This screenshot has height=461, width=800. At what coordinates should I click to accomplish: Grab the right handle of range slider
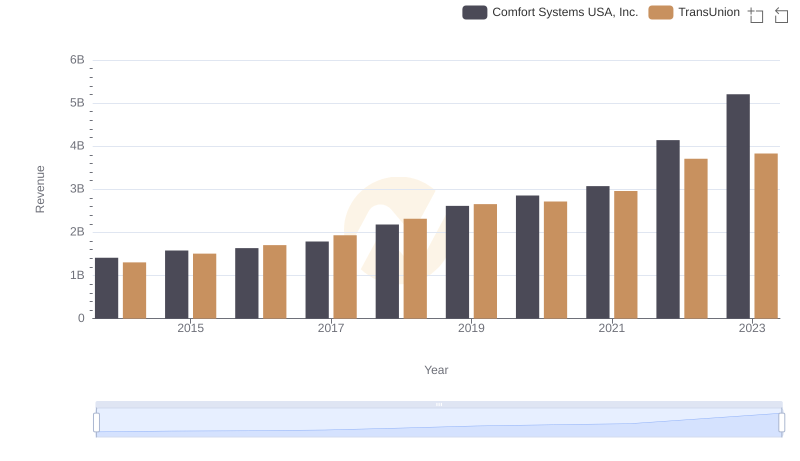pos(781,423)
